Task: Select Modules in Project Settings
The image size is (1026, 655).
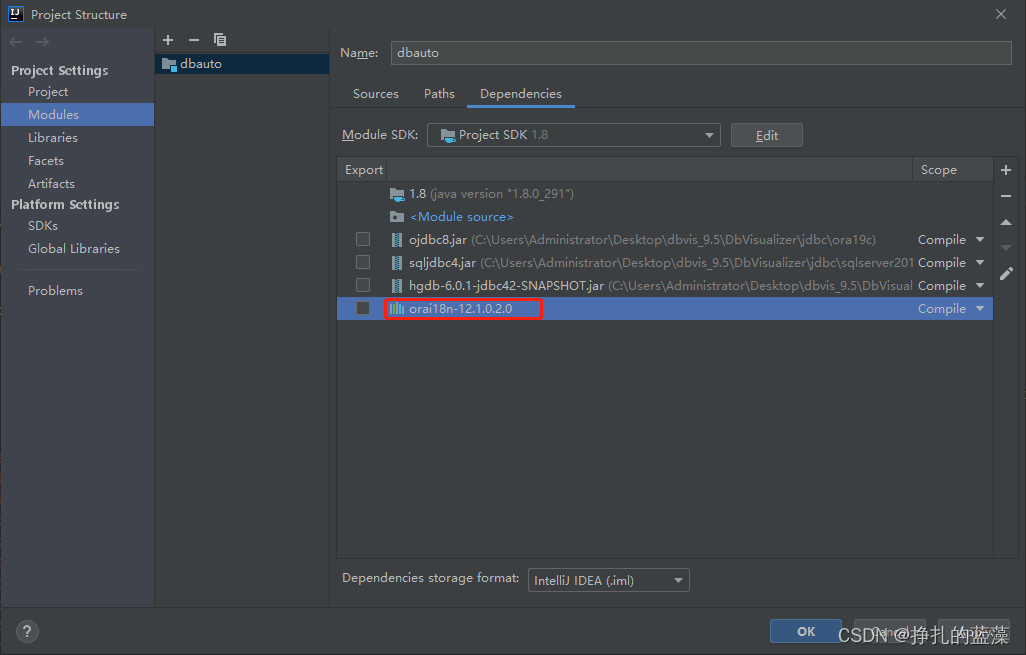Action: tap(77, 115)
